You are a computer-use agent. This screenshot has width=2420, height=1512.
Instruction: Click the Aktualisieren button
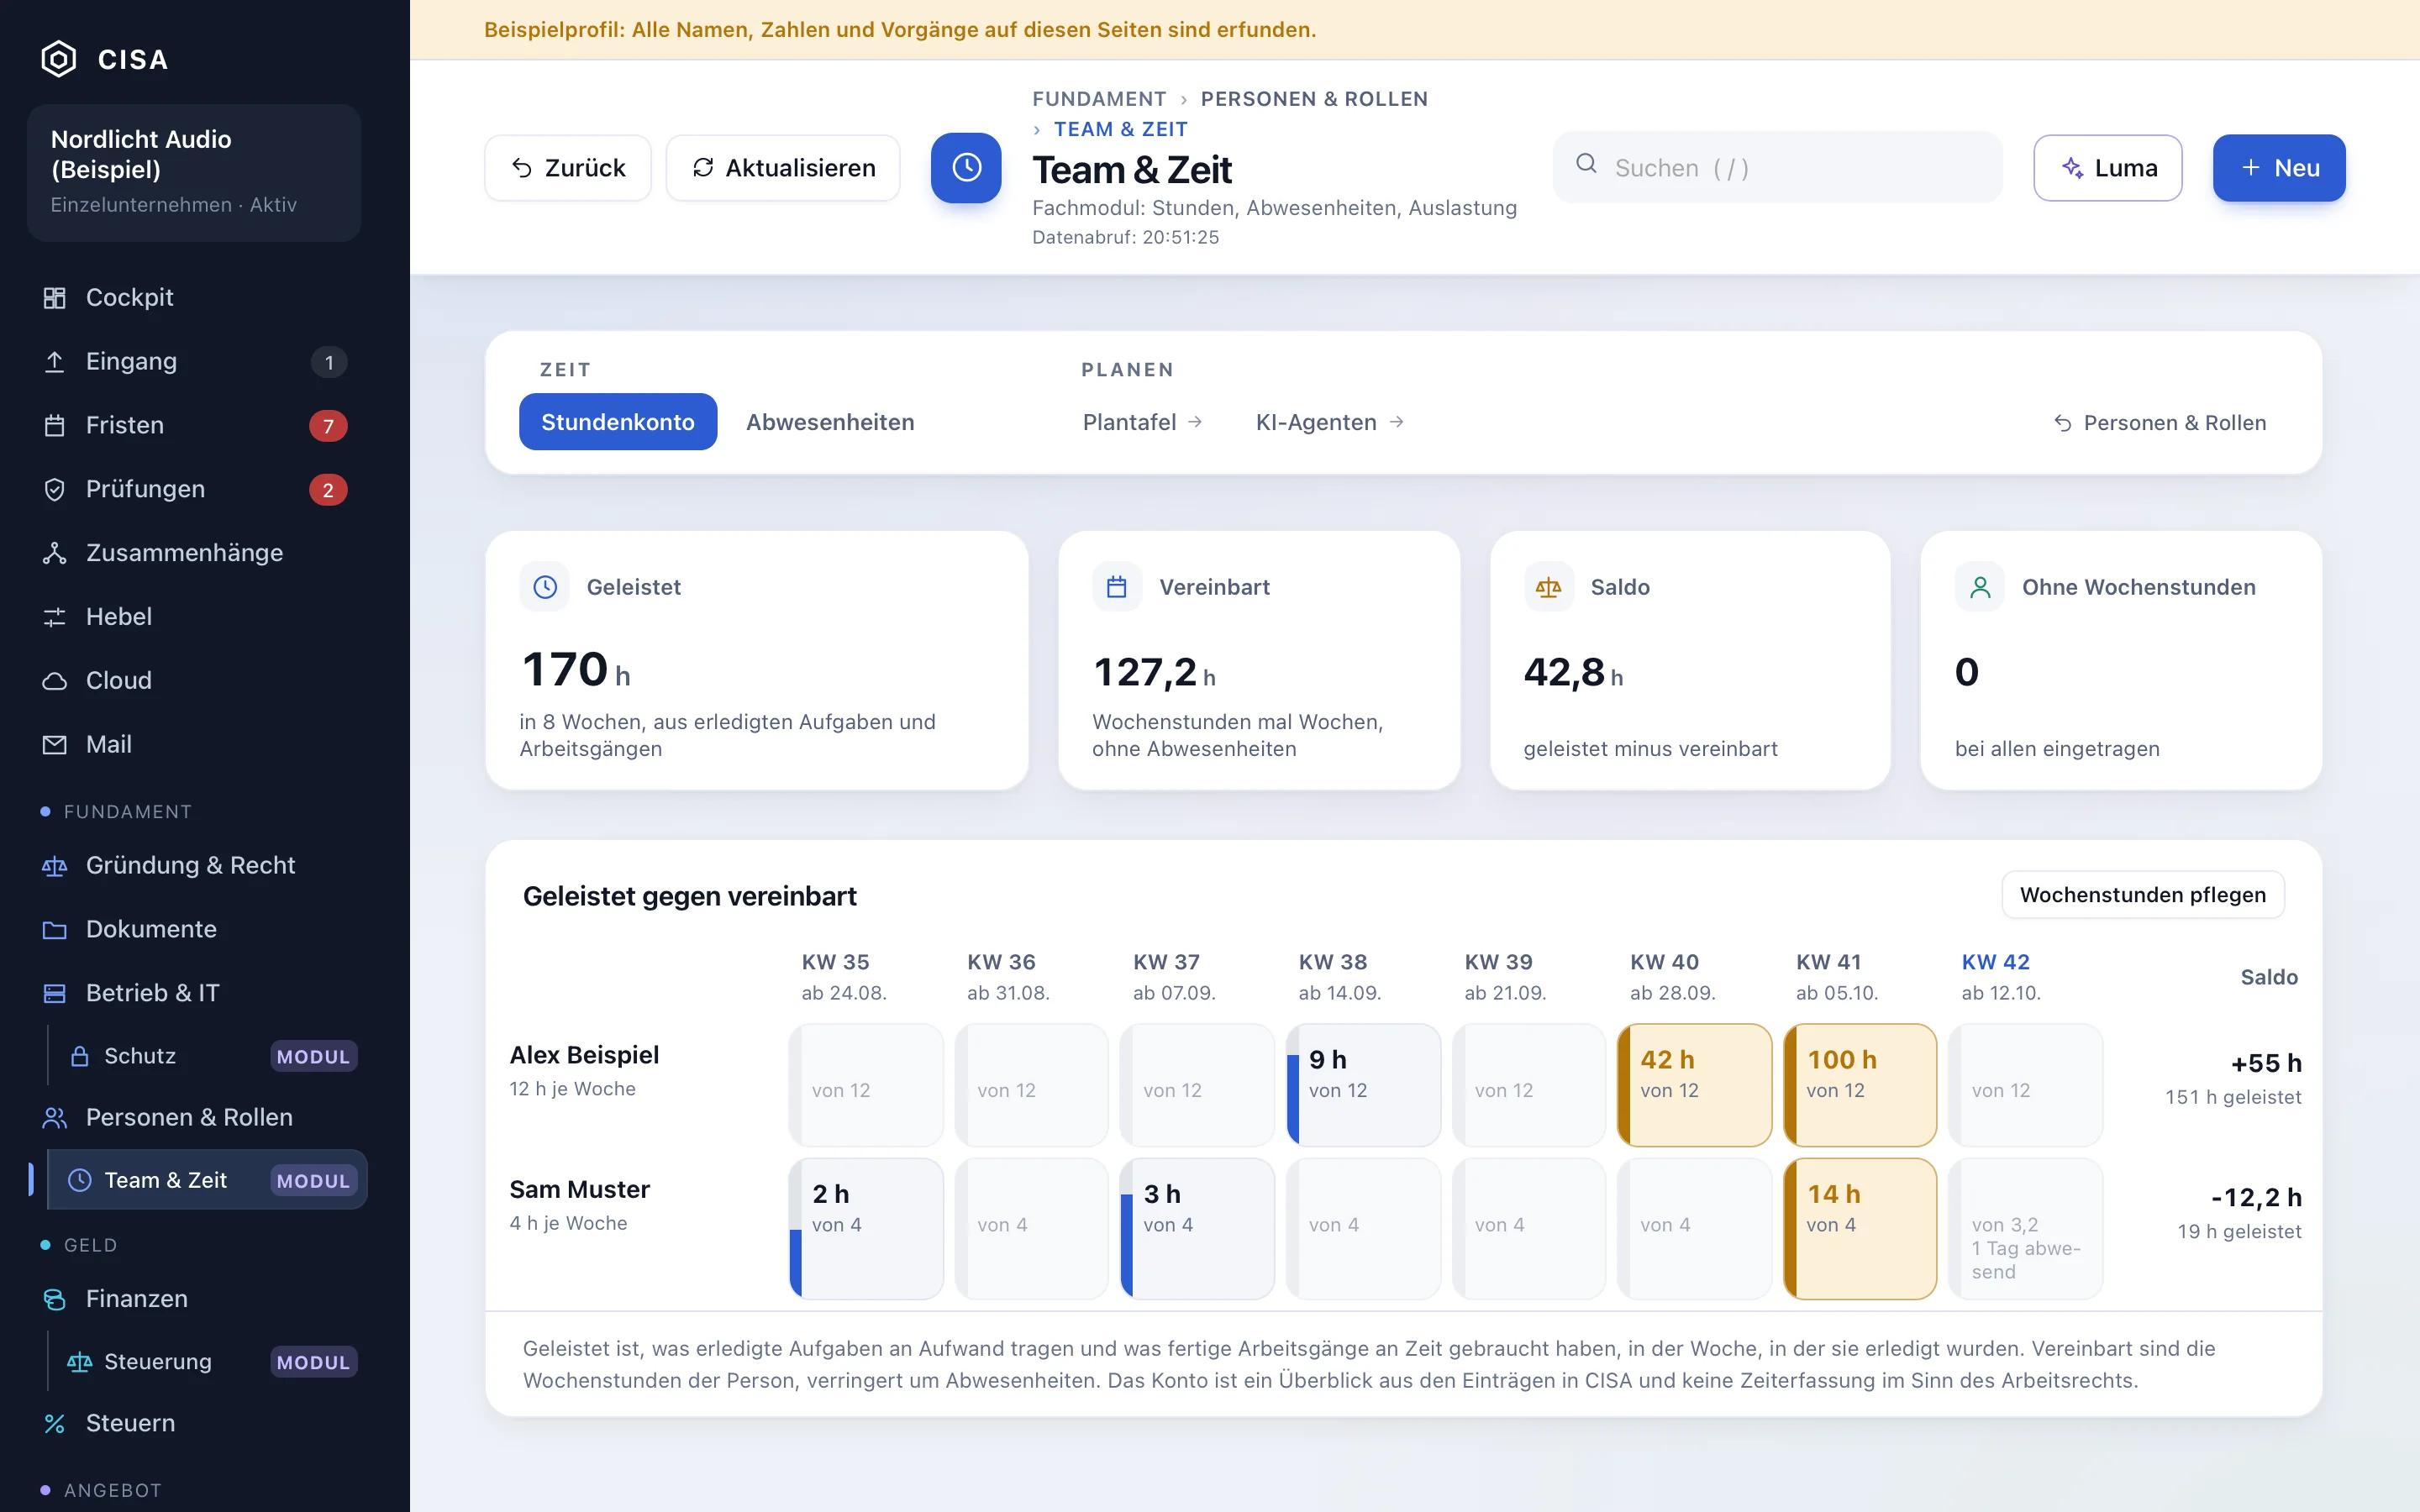783,168
